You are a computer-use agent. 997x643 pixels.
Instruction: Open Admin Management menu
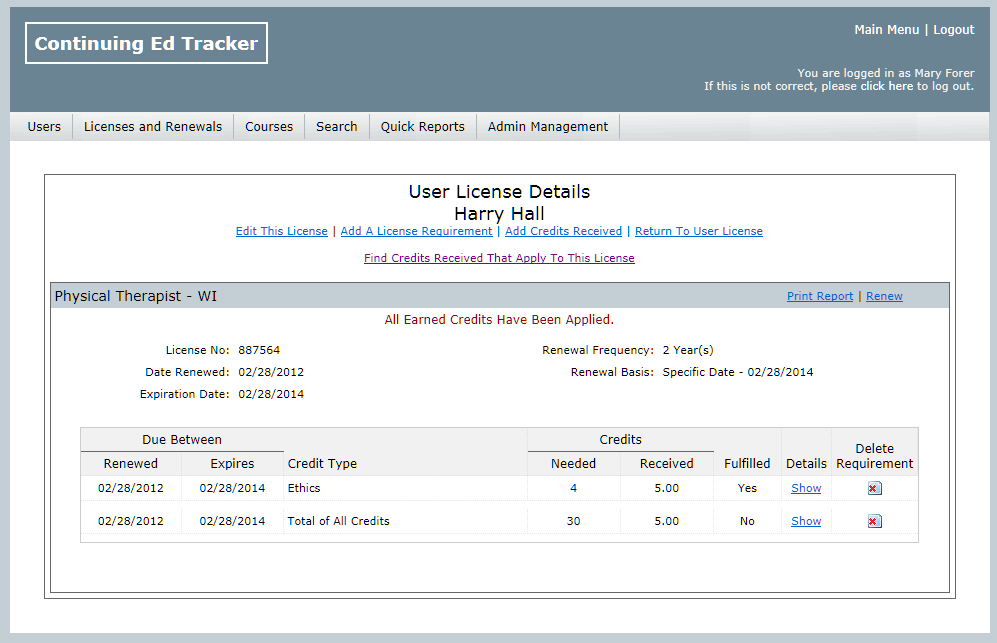[548, 127]
